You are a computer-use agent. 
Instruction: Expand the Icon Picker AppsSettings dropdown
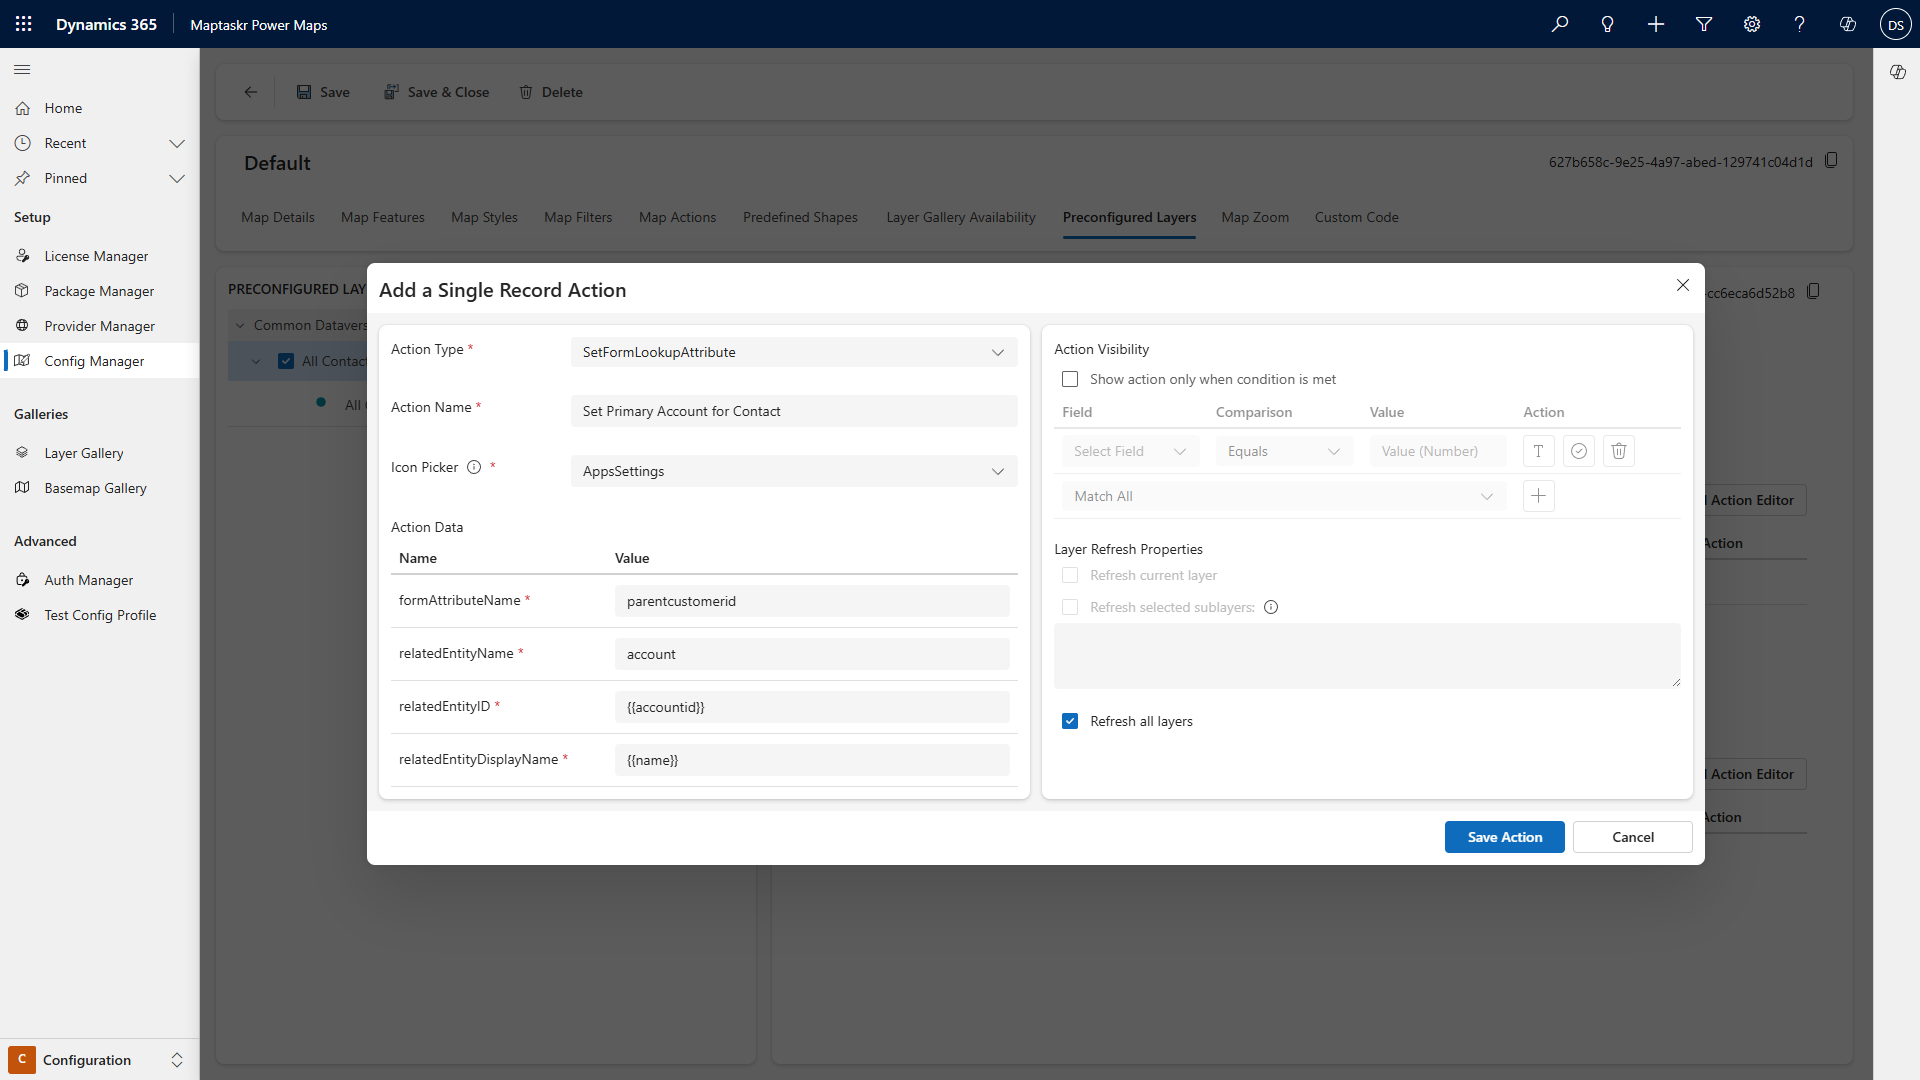click(793, 471)
